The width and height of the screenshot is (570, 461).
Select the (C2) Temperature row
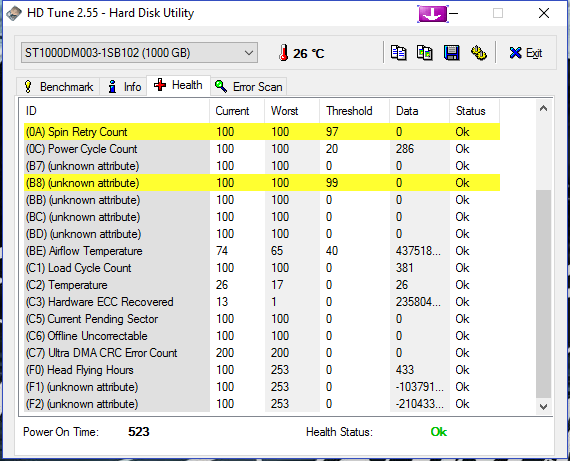(x=262, y=285)
